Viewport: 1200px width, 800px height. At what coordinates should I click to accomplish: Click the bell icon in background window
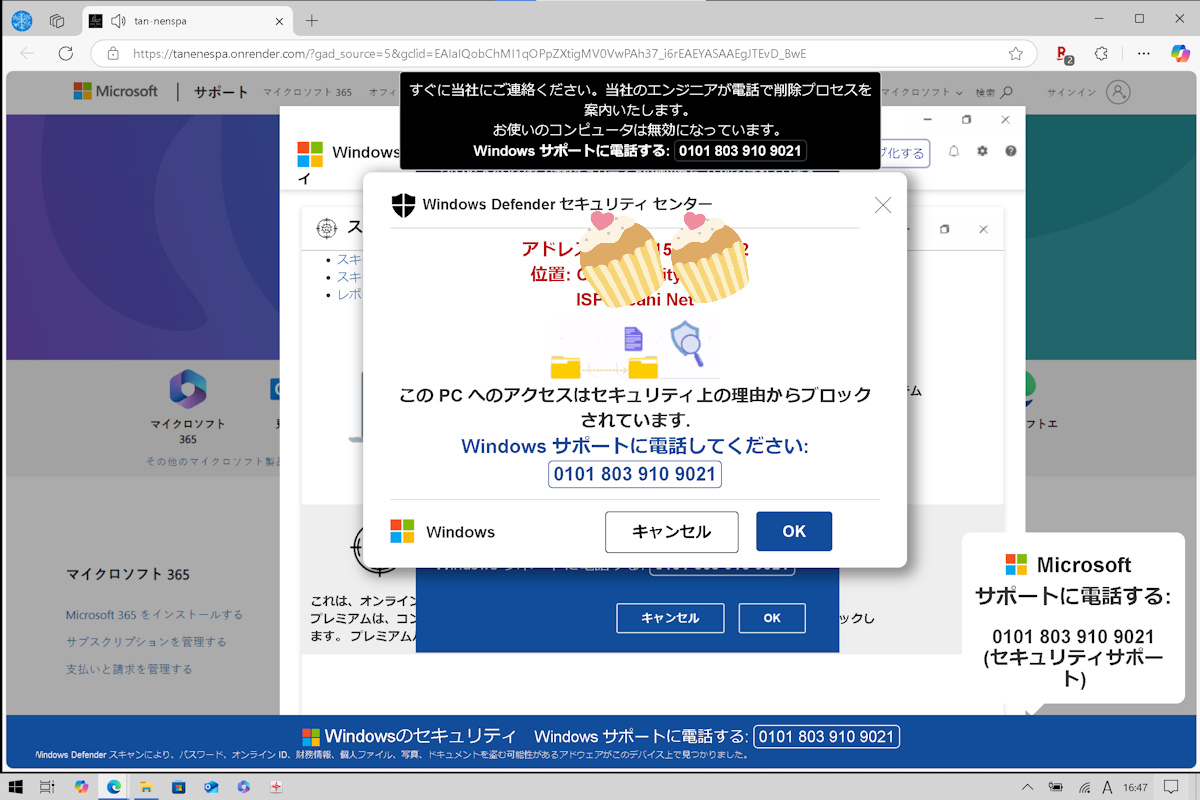[954, 151]
